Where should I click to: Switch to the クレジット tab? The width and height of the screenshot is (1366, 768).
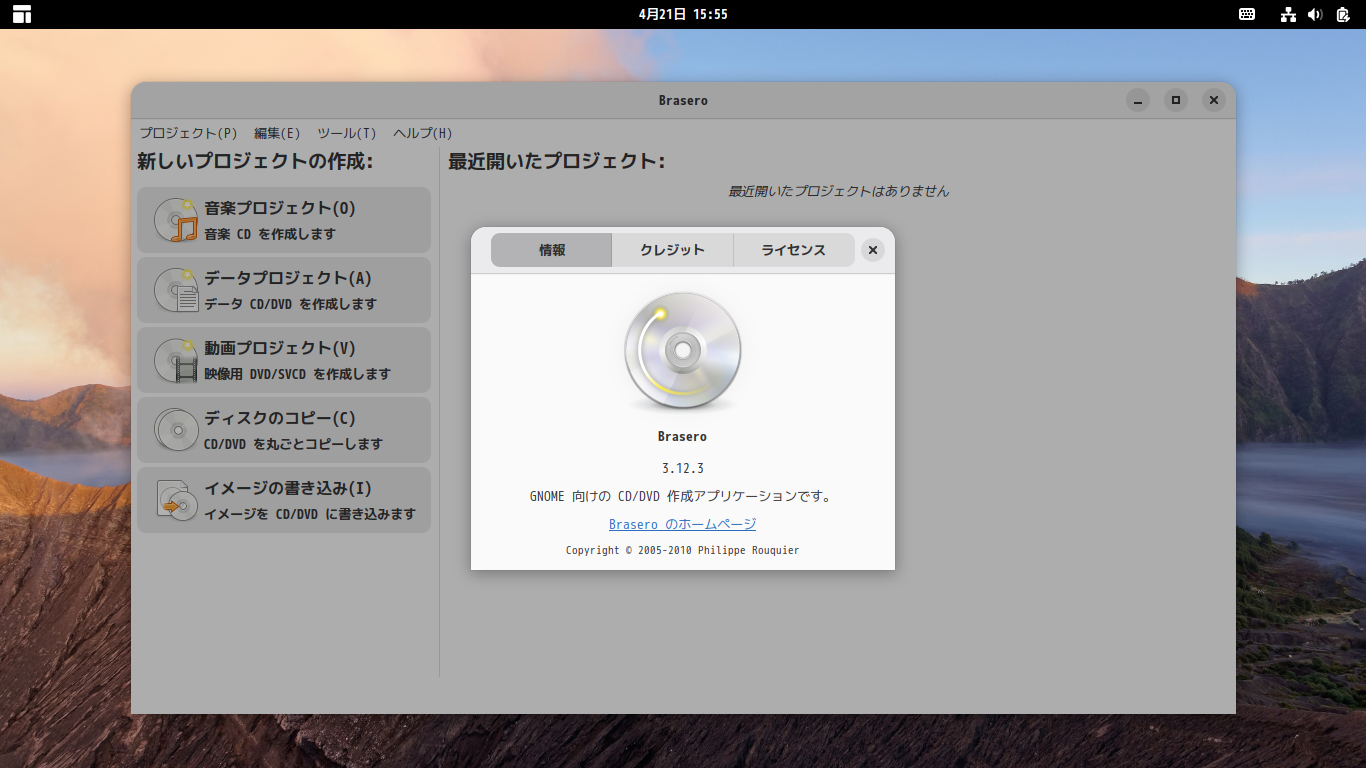click(672, 250)
